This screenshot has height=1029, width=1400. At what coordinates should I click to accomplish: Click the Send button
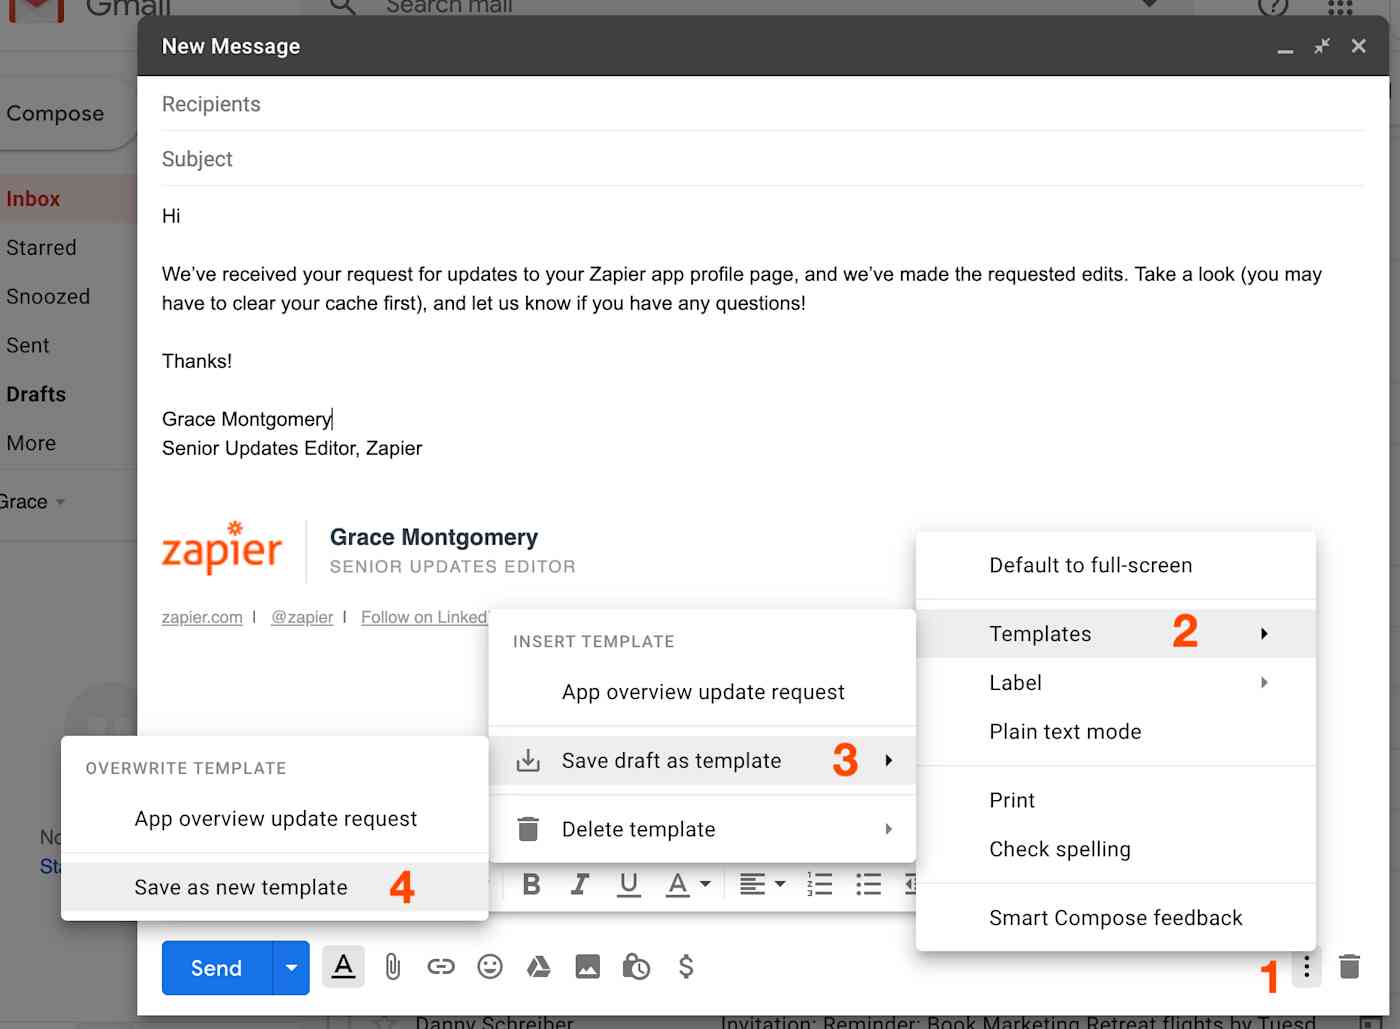(216, 967)
